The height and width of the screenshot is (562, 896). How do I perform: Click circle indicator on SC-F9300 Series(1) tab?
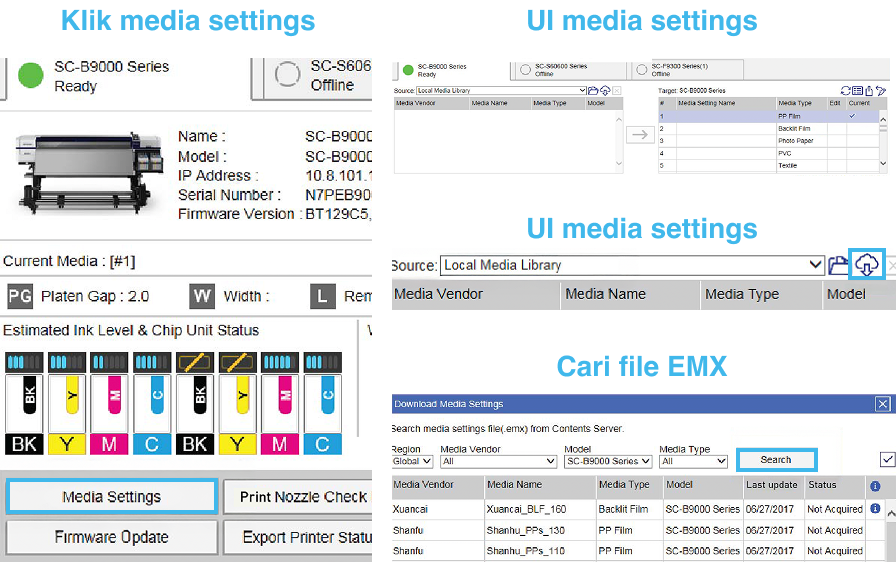click(x=642, y=70)
